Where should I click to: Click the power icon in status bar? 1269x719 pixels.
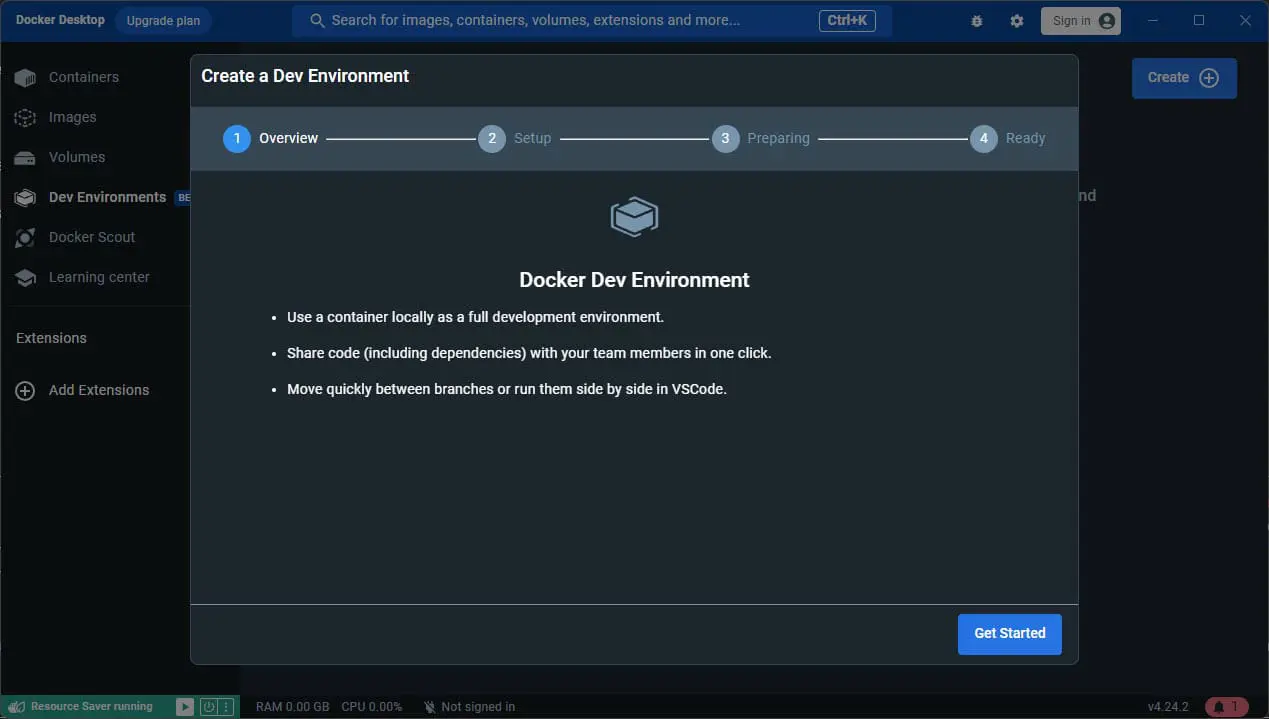point(209,707)
